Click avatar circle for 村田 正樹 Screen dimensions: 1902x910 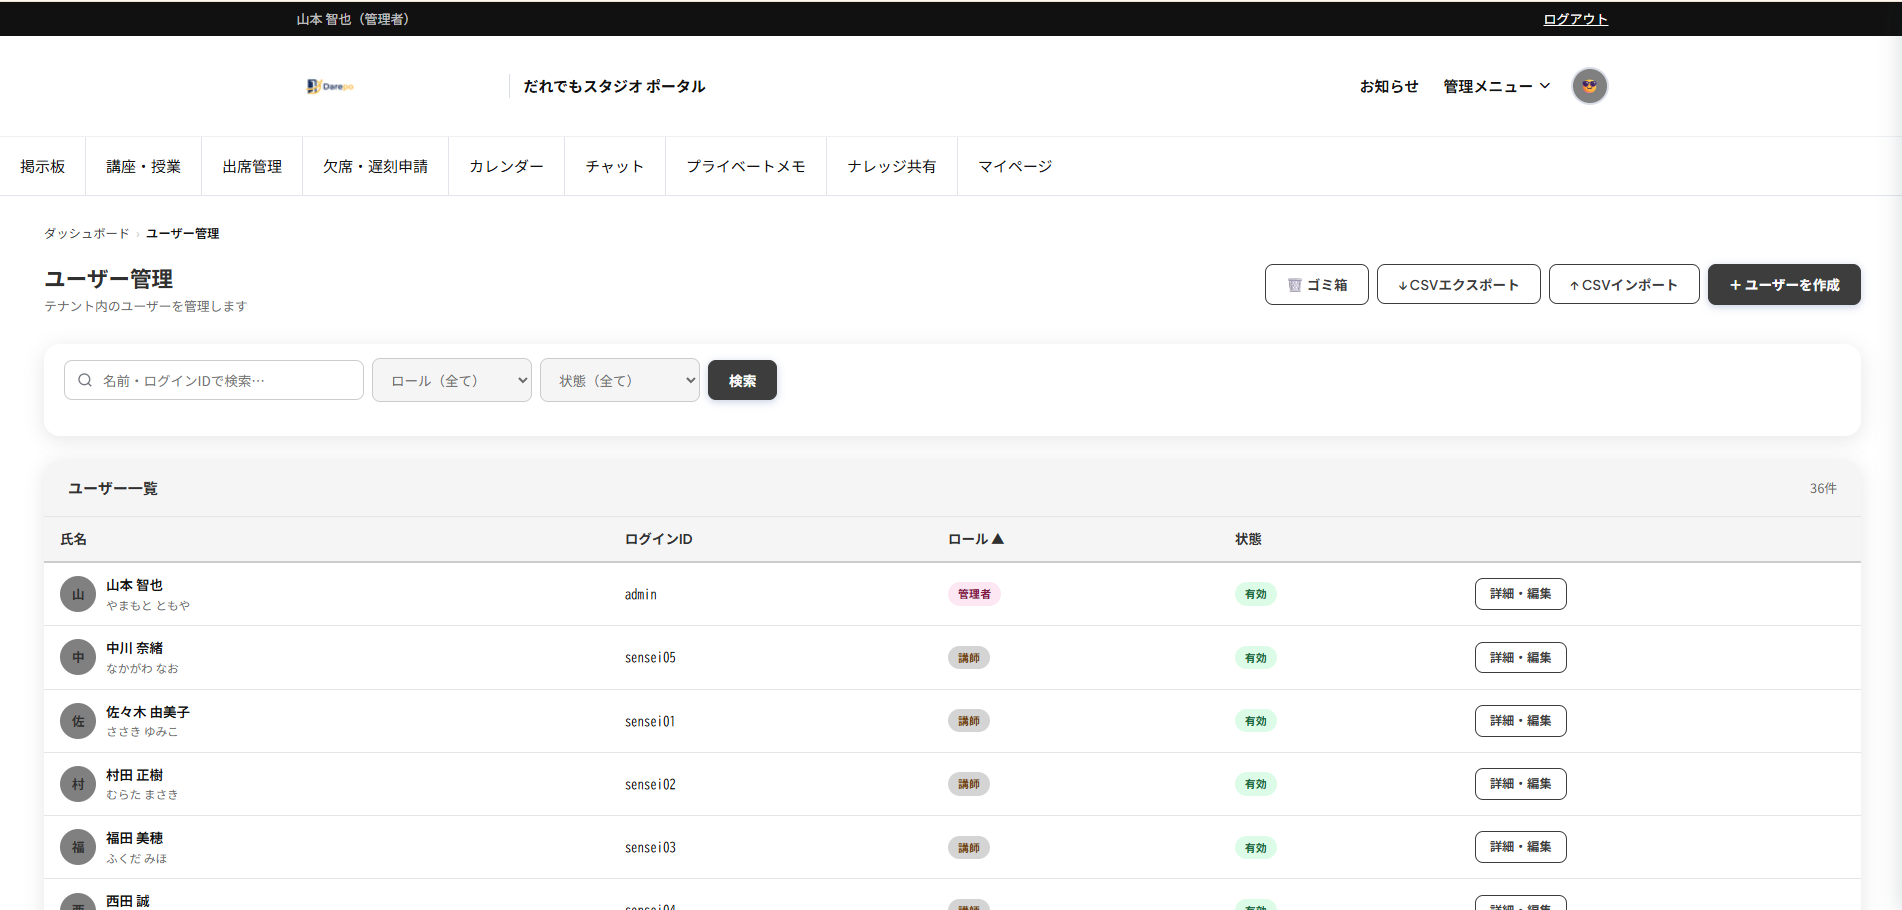click(78, 784)
